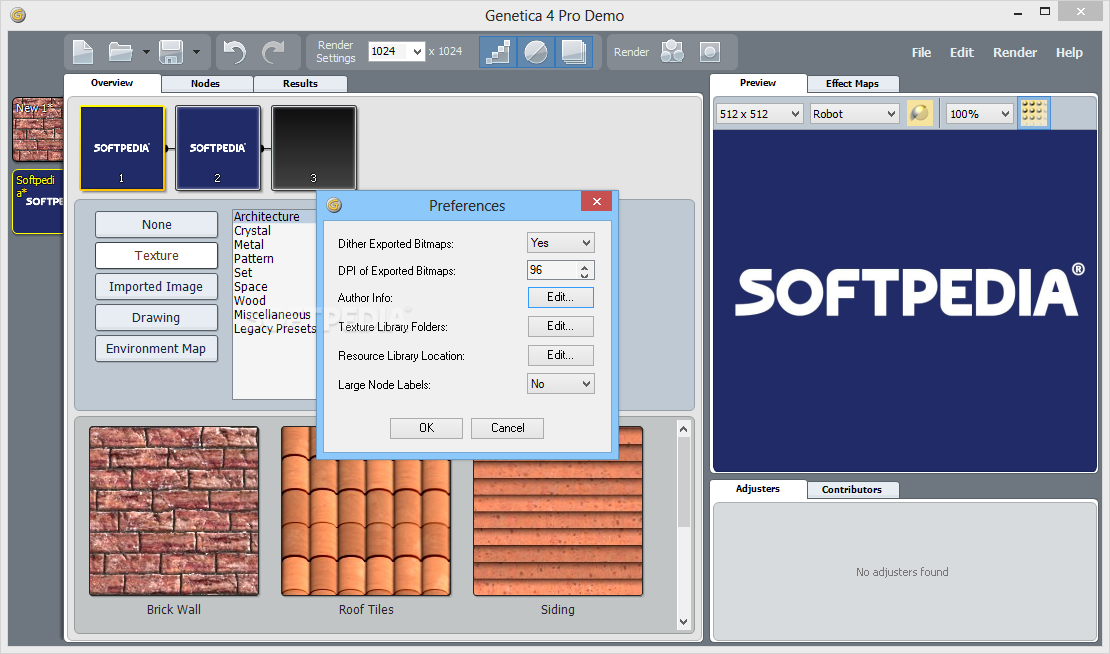Open the Large Node Labels dropdown
Screen dimensions: 1110x654
pos(561,384)
